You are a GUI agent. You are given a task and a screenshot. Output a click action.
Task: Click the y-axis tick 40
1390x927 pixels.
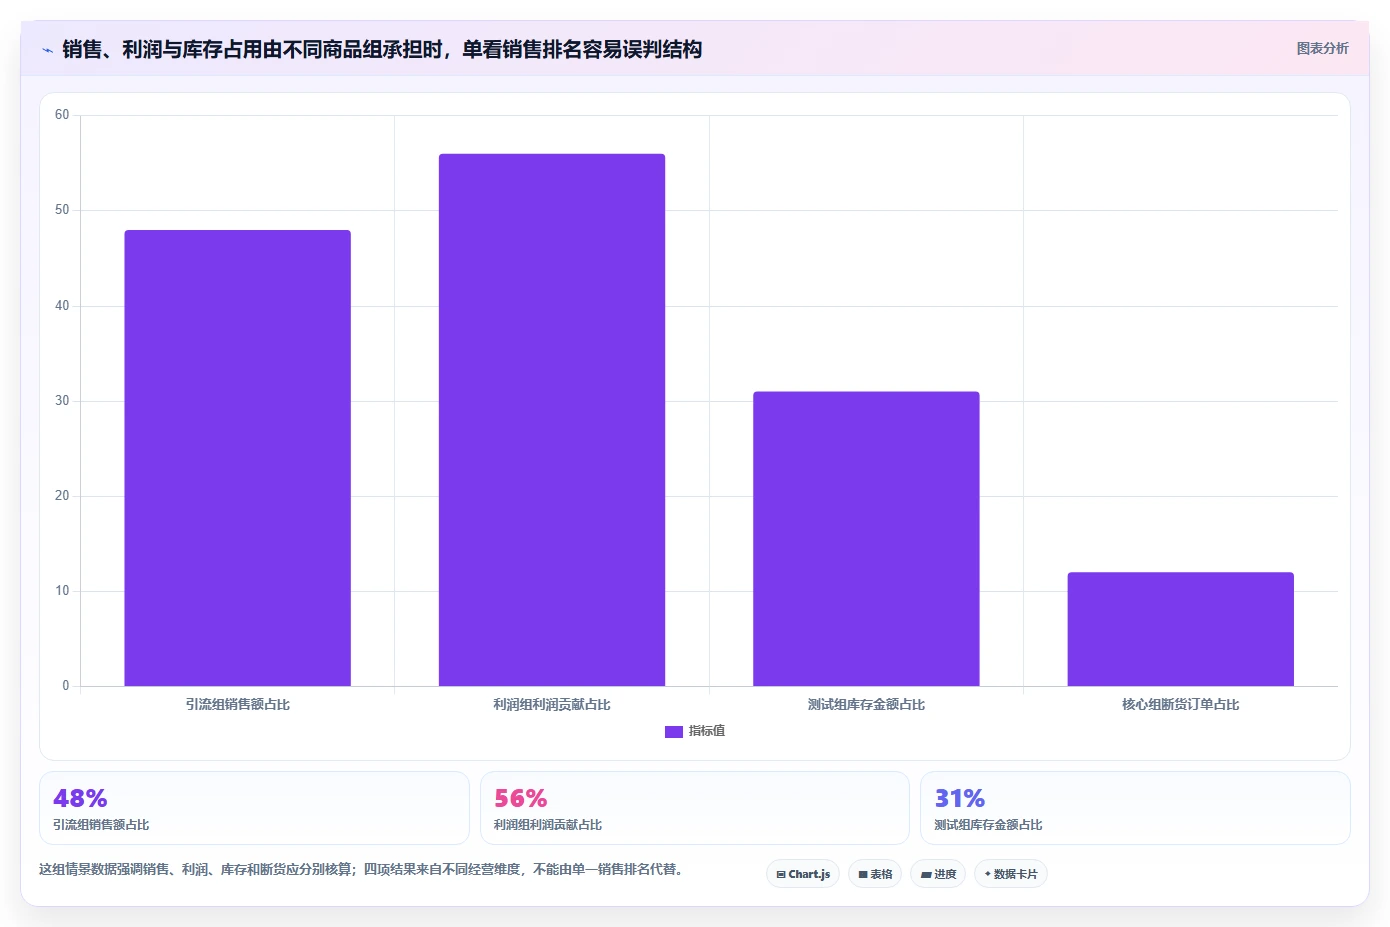coord(62,306)
